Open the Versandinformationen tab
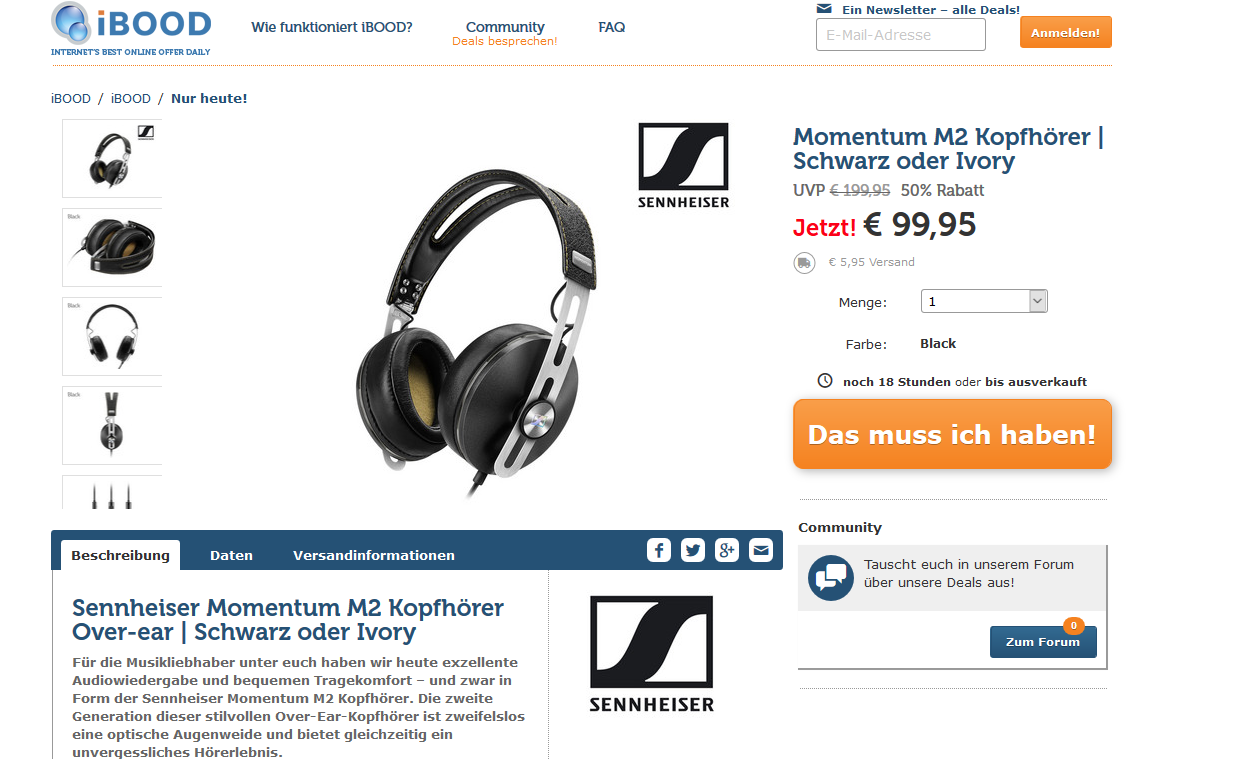1256x759 pixels. pyautogui.click(x=374, y=555)
